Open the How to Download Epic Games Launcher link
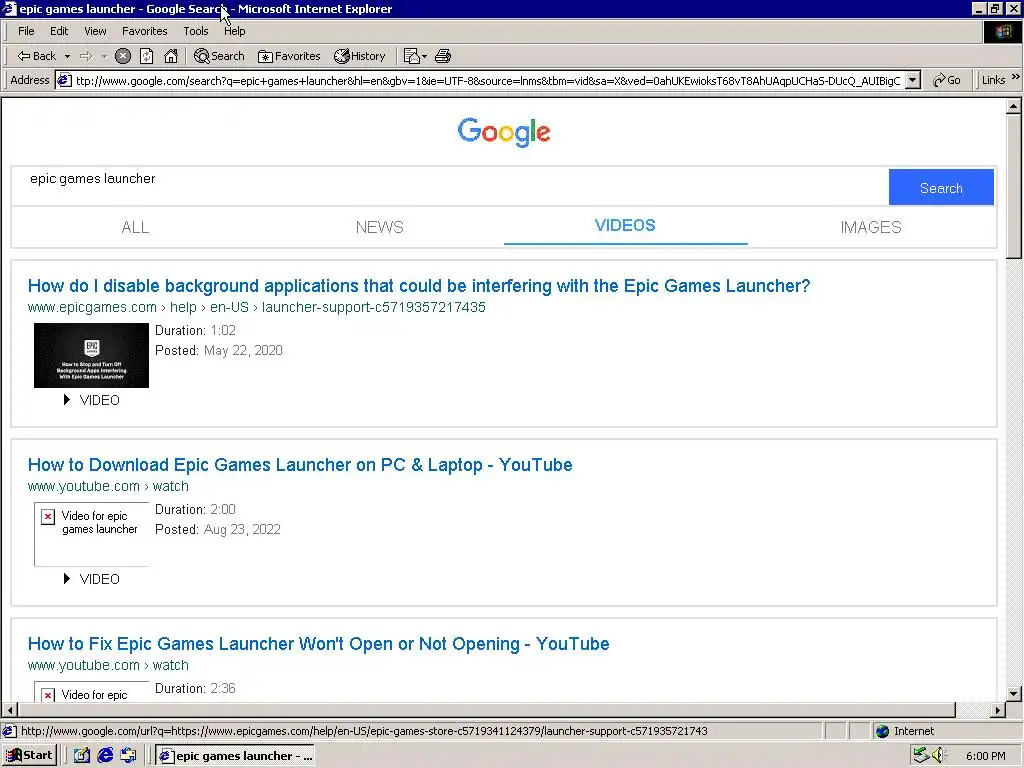 click(300, 465)
